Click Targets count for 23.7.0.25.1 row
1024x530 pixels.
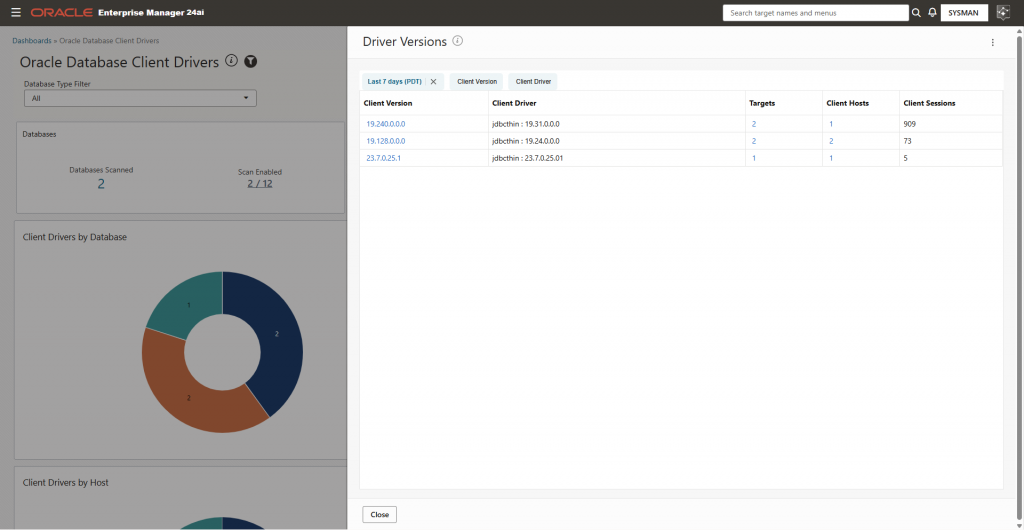[754, 158]
